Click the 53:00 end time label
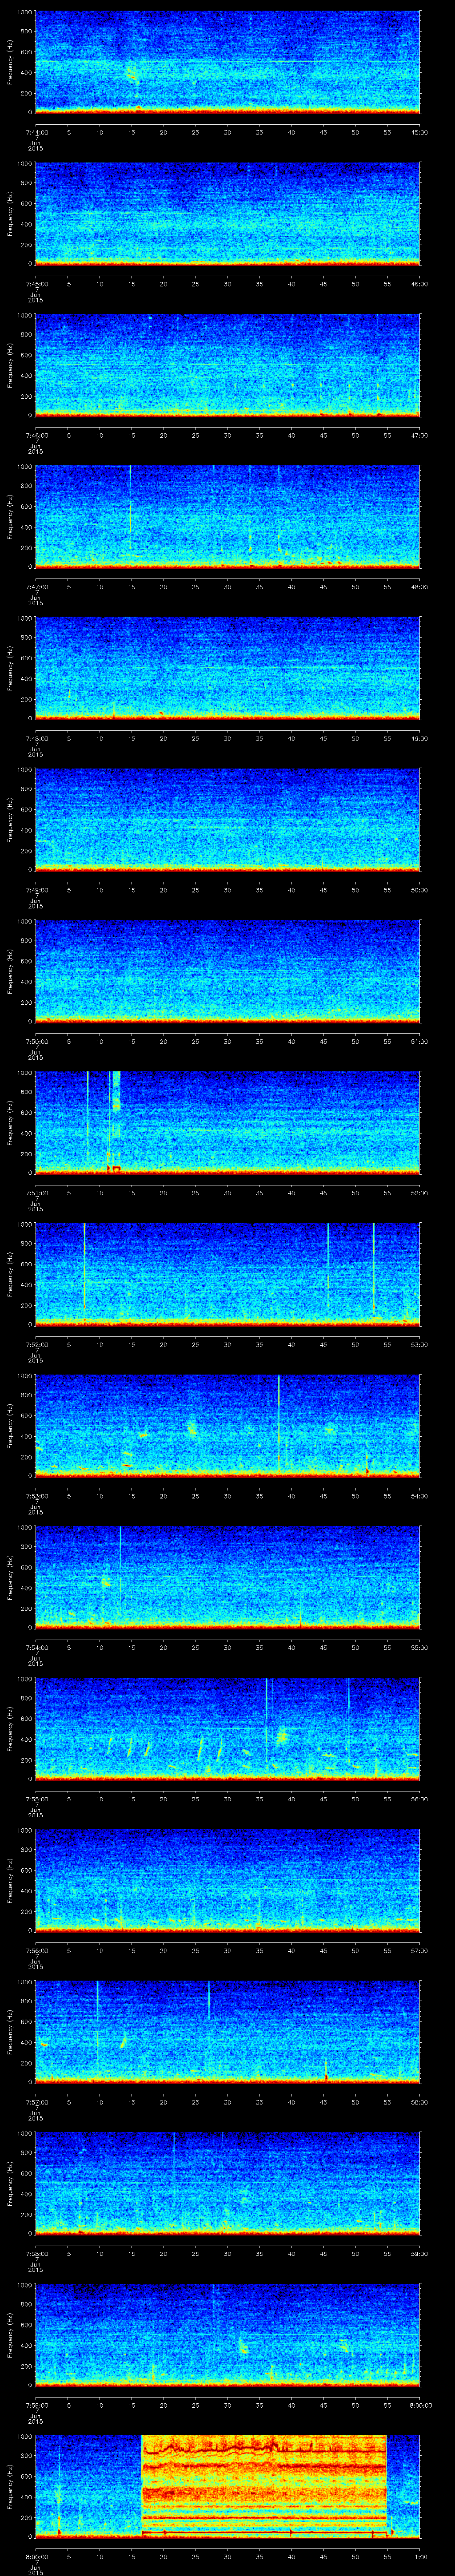Screen dimensions: 455x2576 tap(420, 1344)
